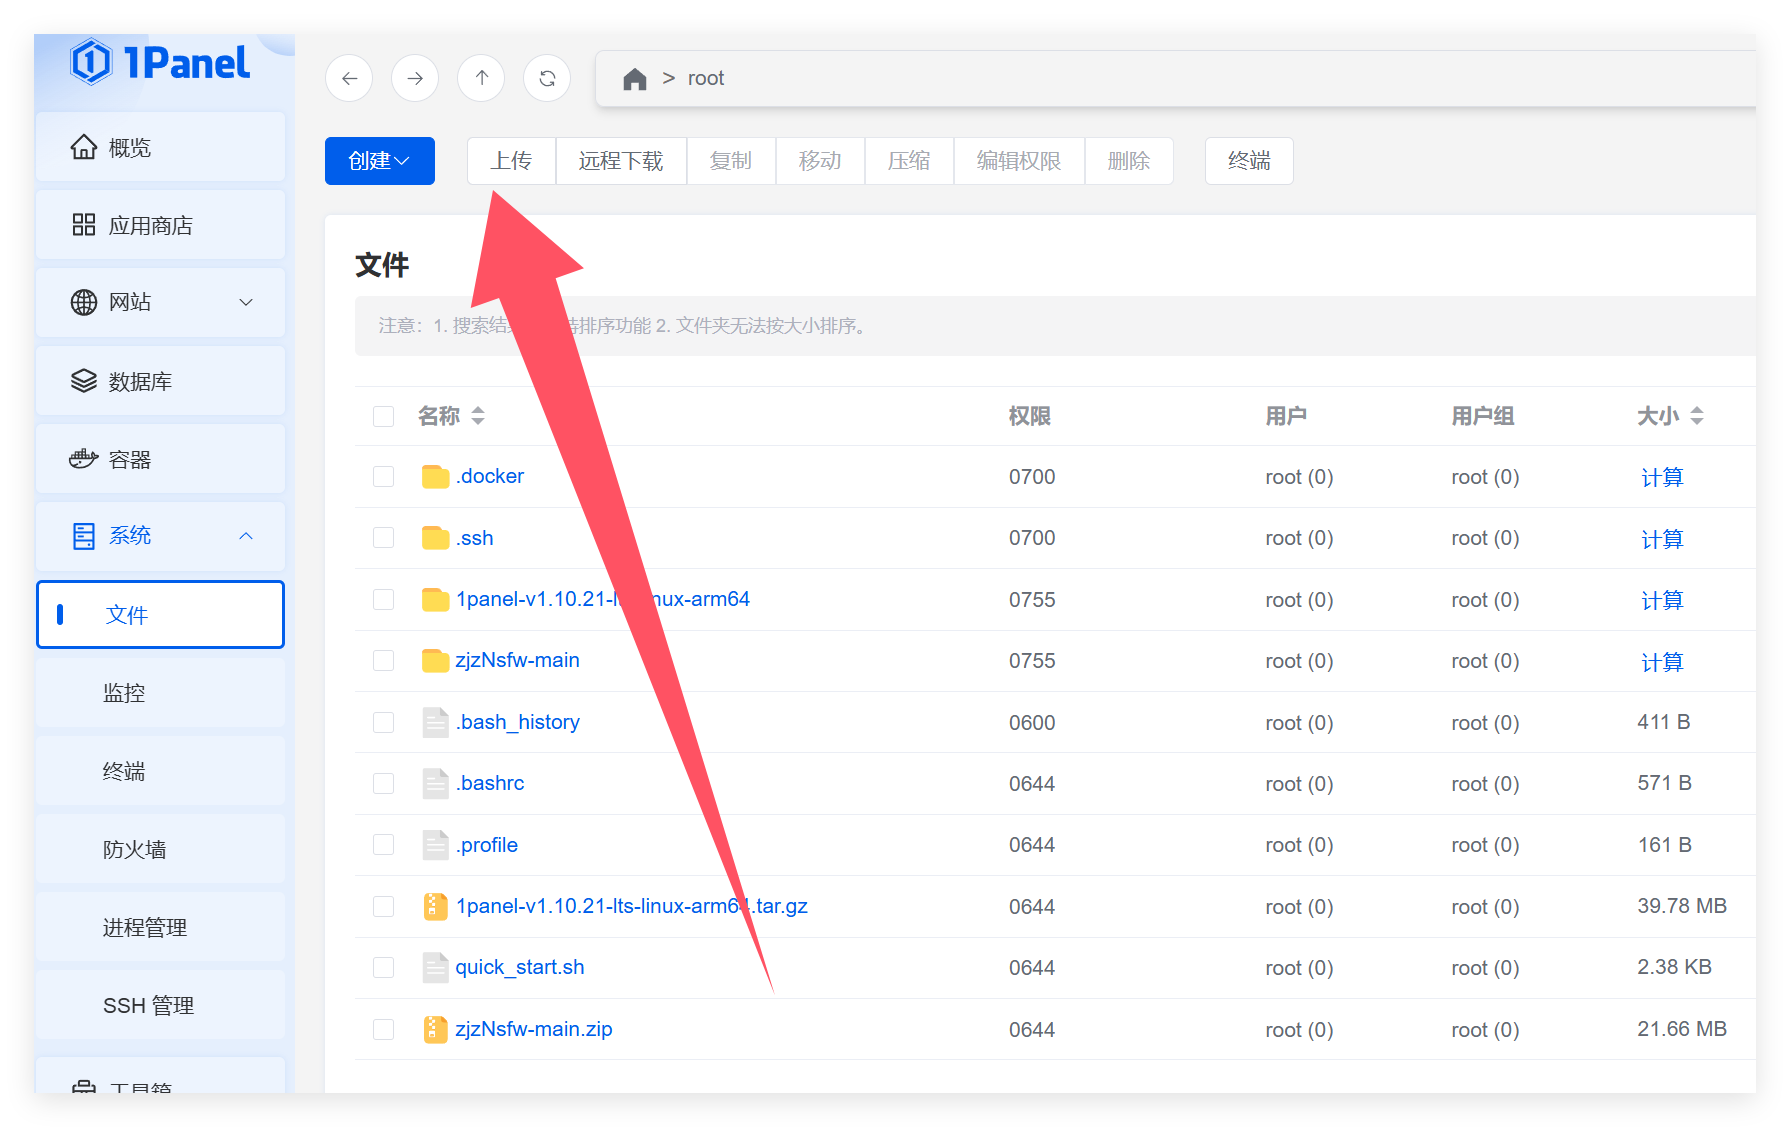Screen dimensions: 1790x1127
Task: Click 计算 for the zjzNsfw-main folder
Action: click(x=1662, y=662)
